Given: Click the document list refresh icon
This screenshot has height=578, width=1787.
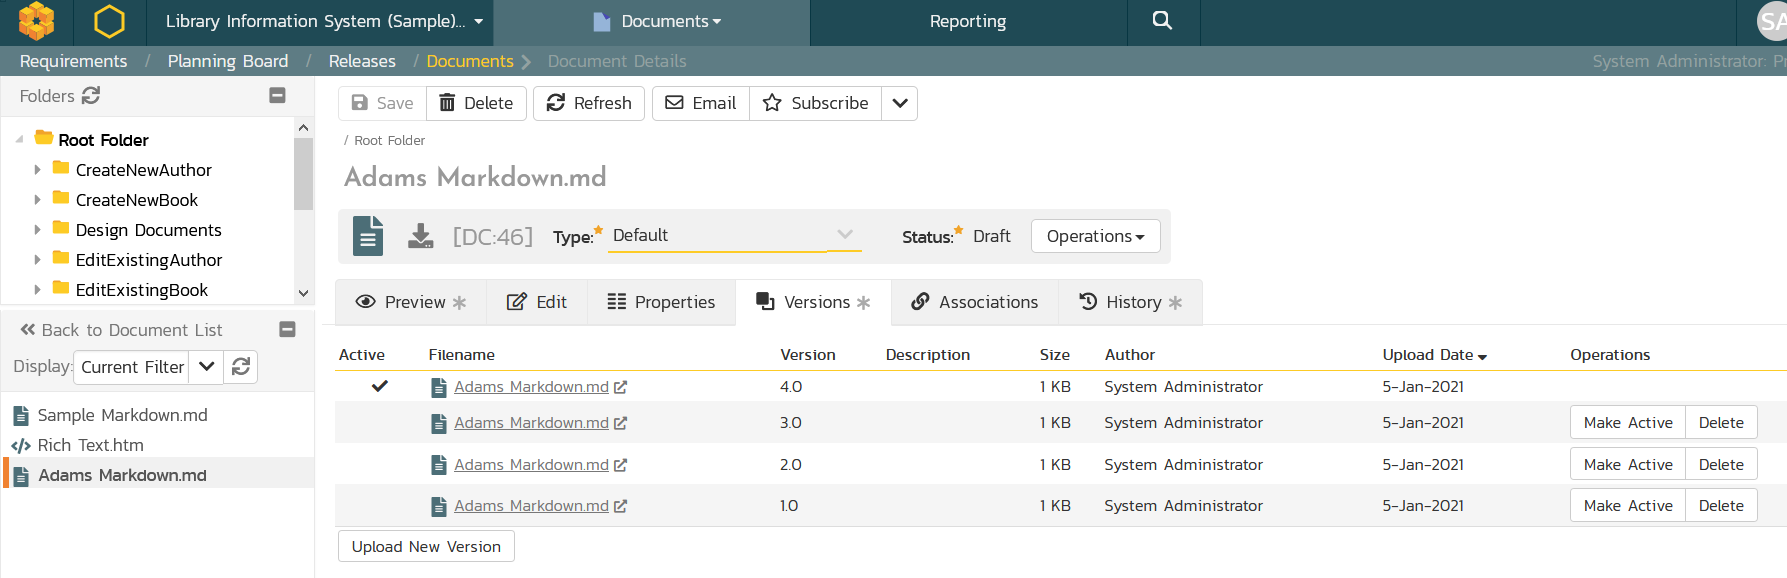Looking at the screenshot, I should (x=241, y=367).
